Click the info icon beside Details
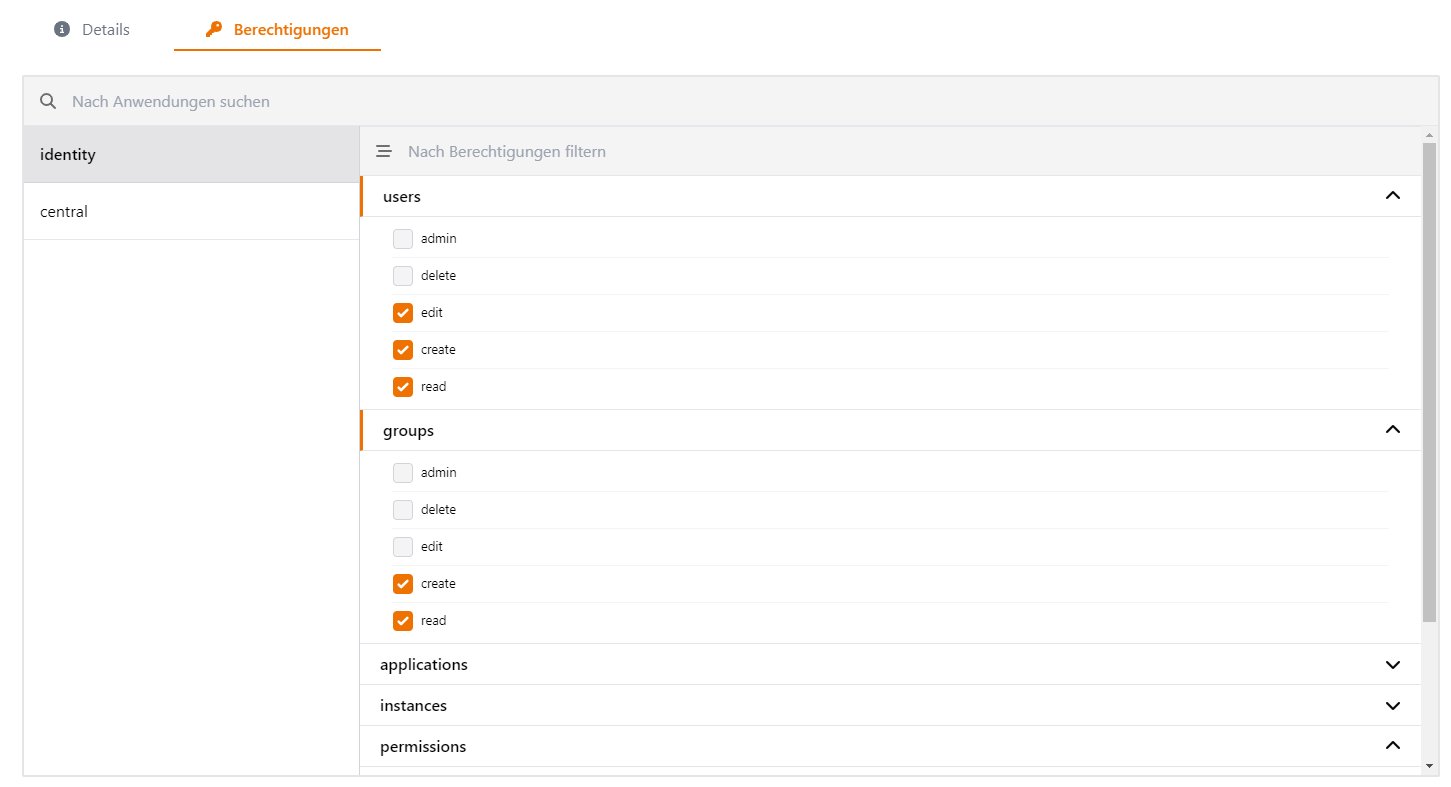Screen dimensions: 1451x787 [62, 30]
